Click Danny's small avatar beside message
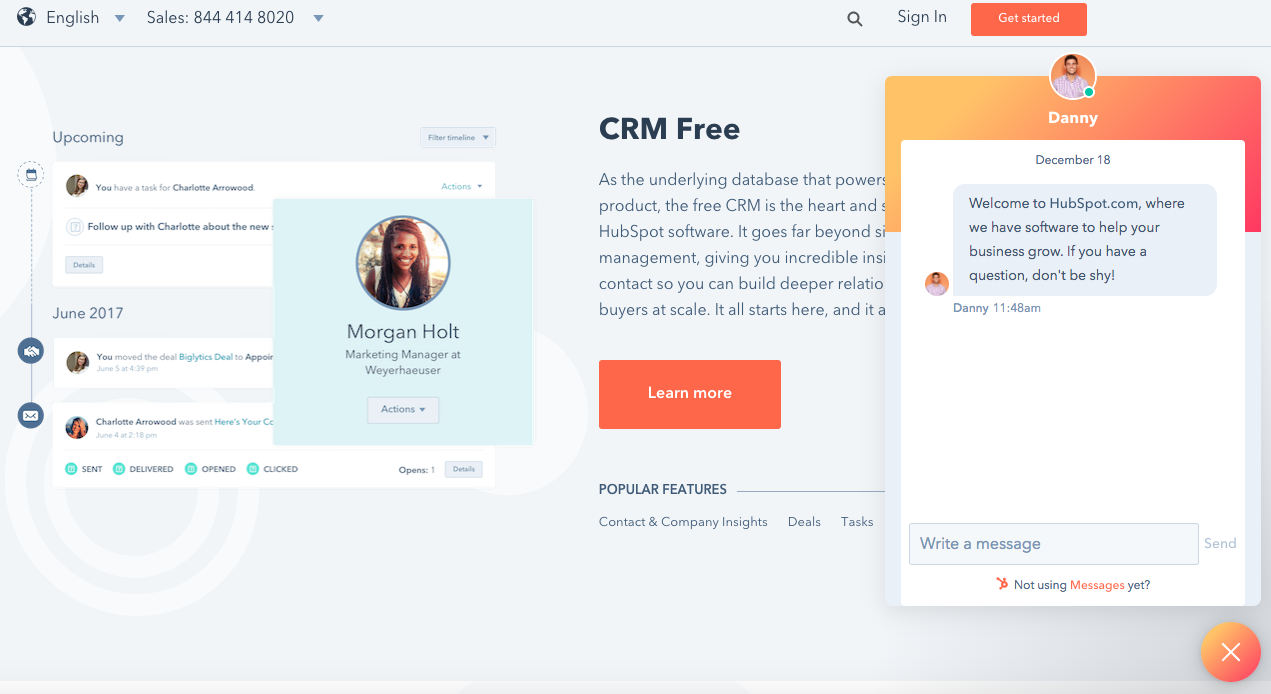The height and width of the screenshot is (694, 1271). click(x=937, y=284)
